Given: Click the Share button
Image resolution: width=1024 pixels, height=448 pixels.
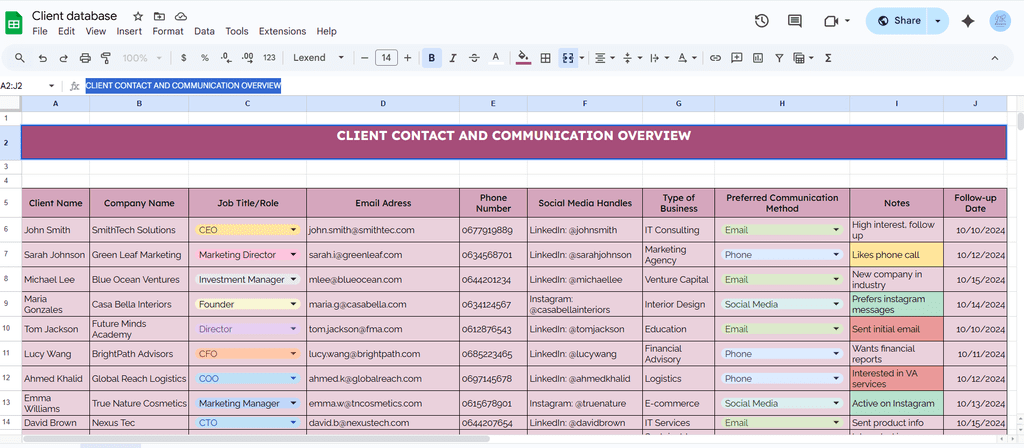Looking at the screenshot, I should click(896, 20).
